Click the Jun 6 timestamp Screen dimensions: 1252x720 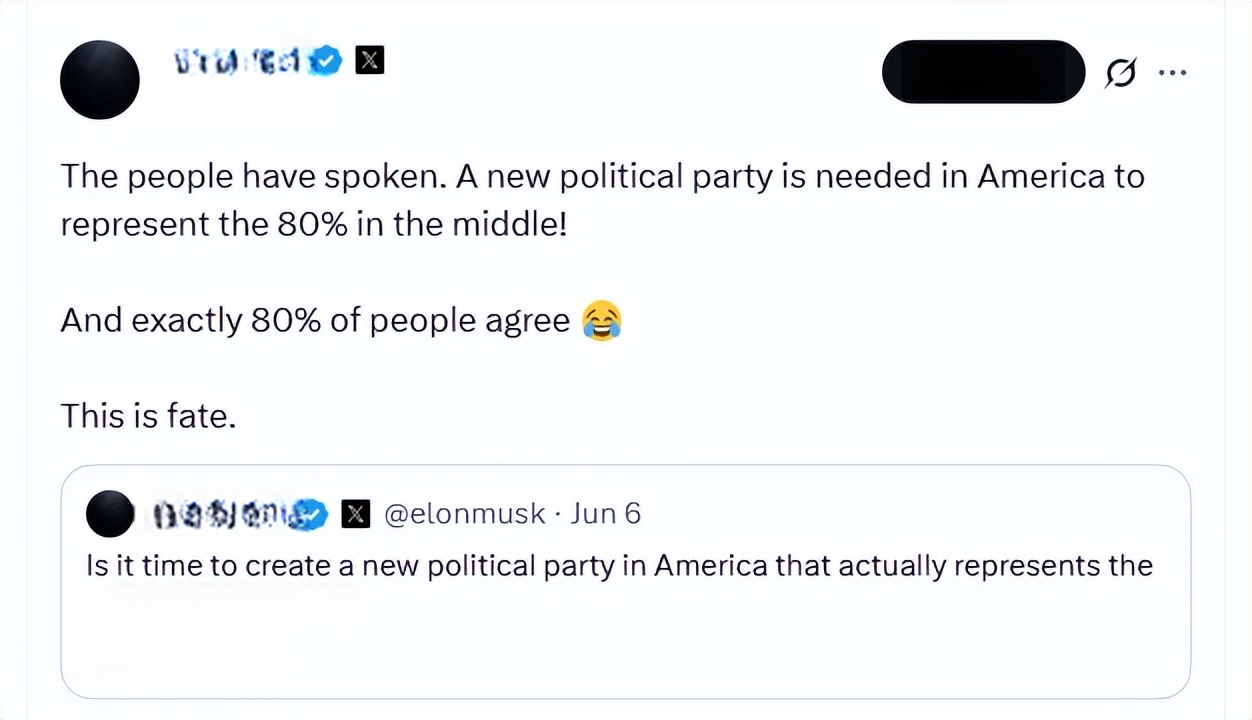point(605,514)
